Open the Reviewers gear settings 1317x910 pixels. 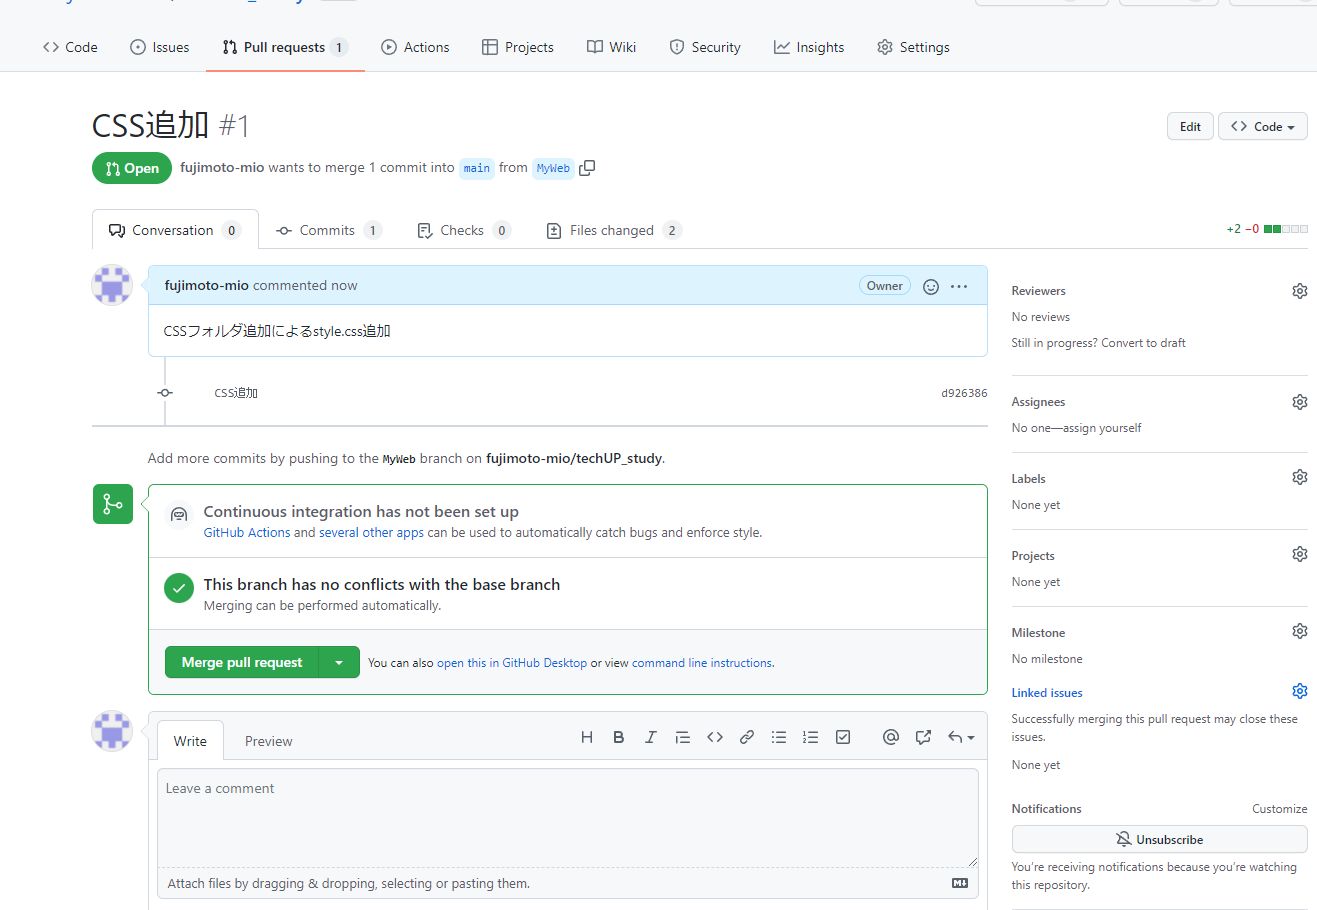(x=1299, y=291)
